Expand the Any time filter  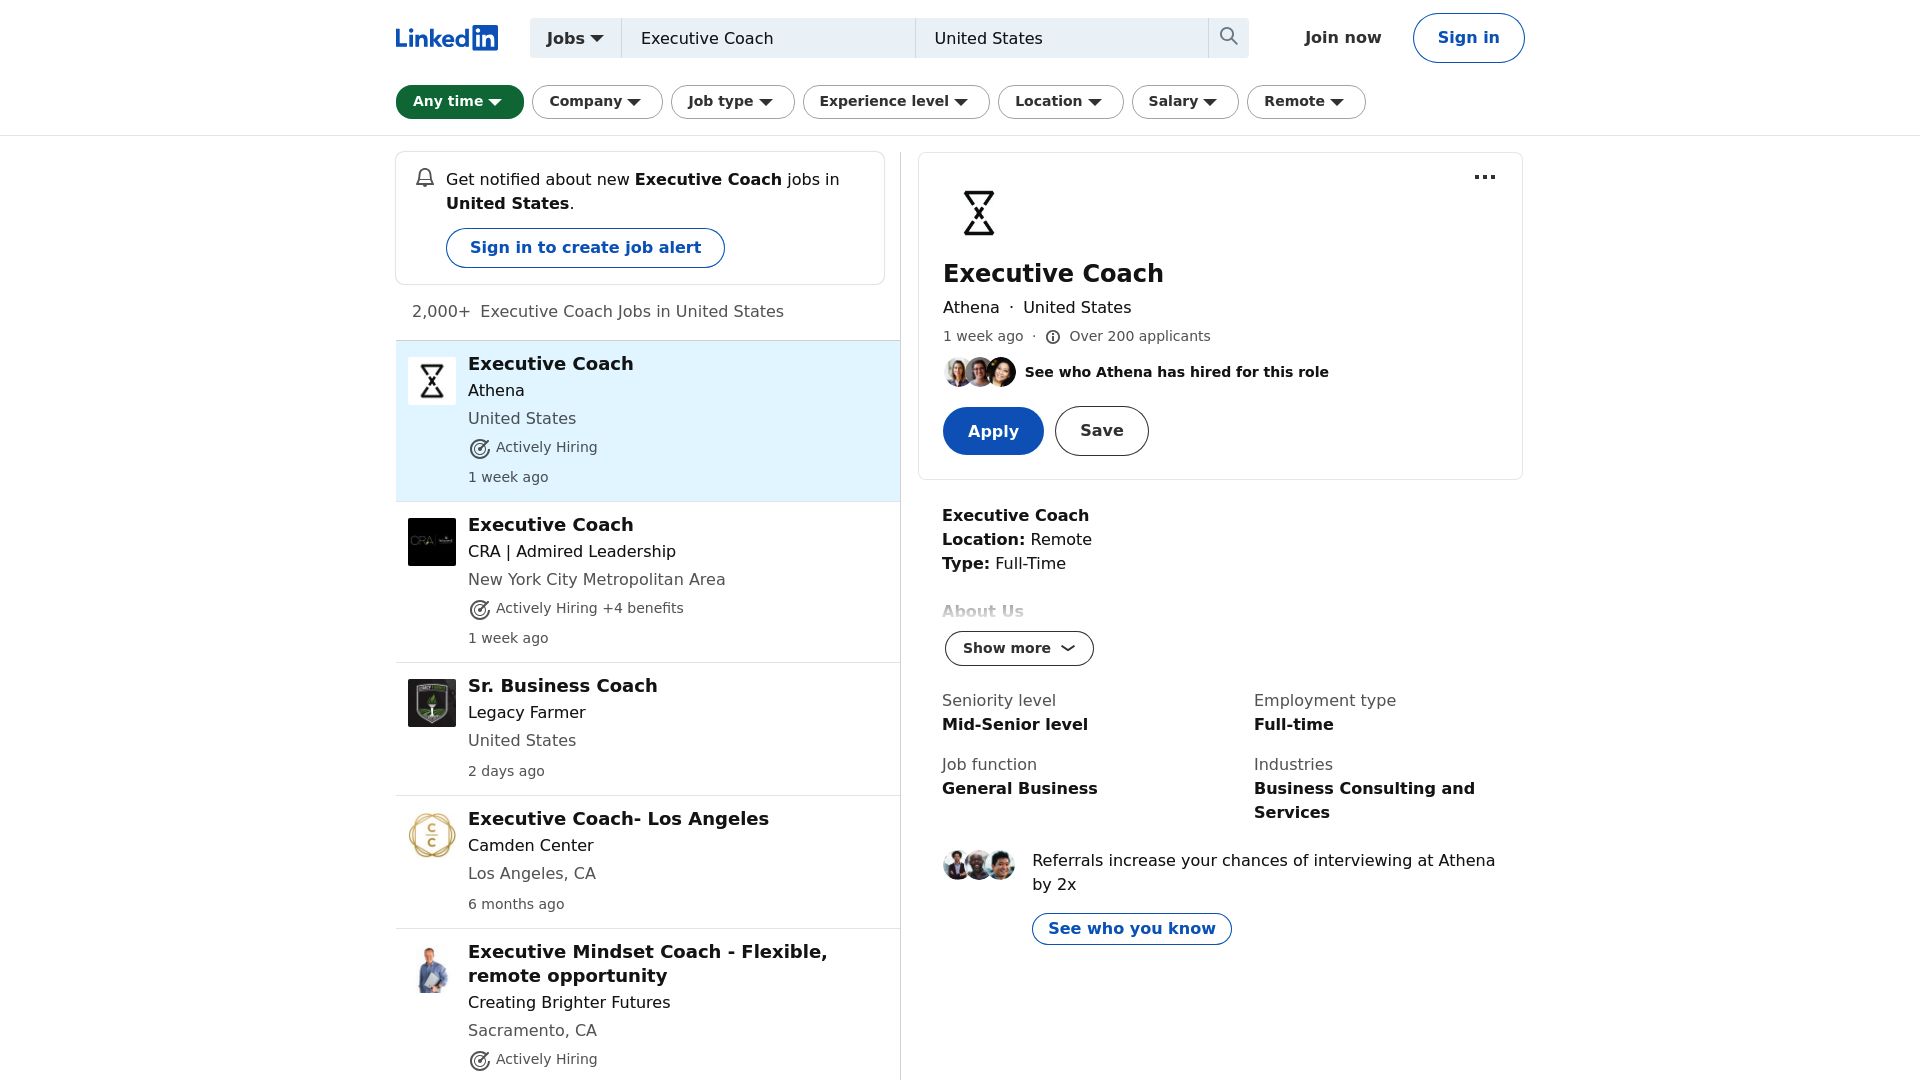pos(459,101)
